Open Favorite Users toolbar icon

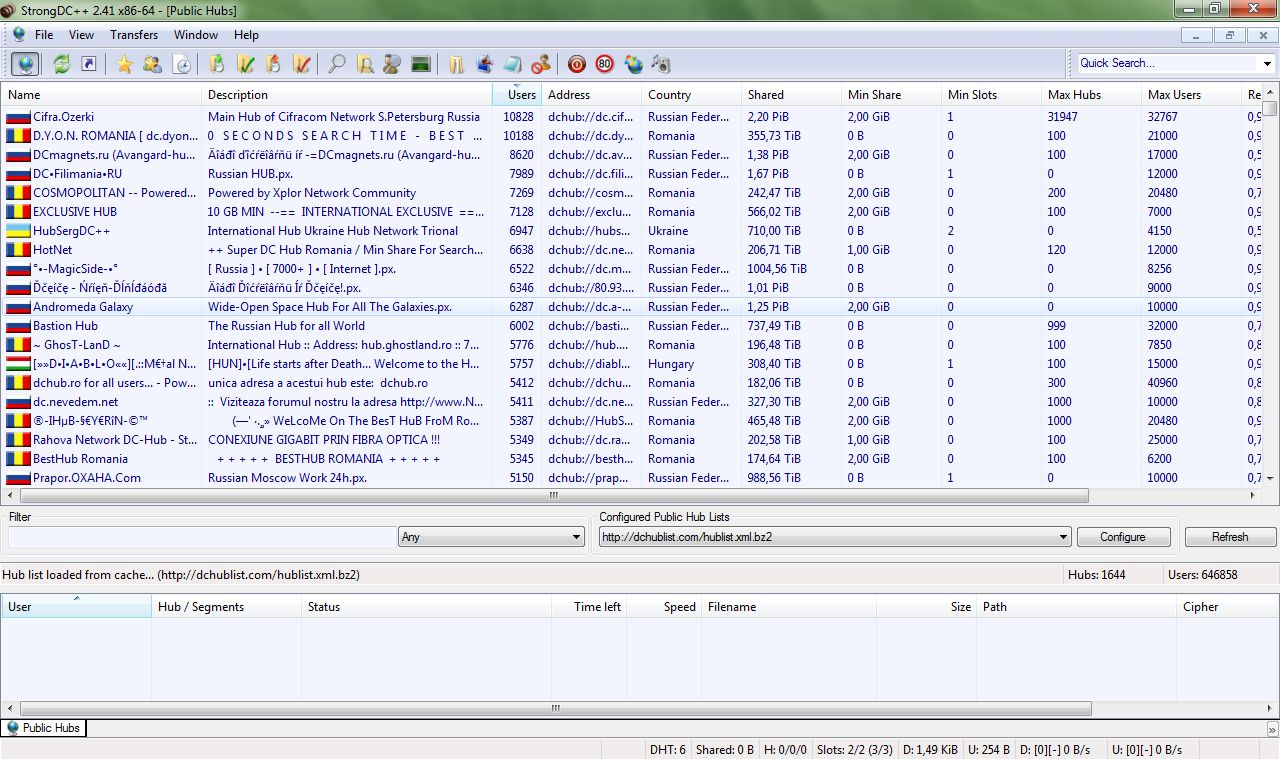[152, 64]
